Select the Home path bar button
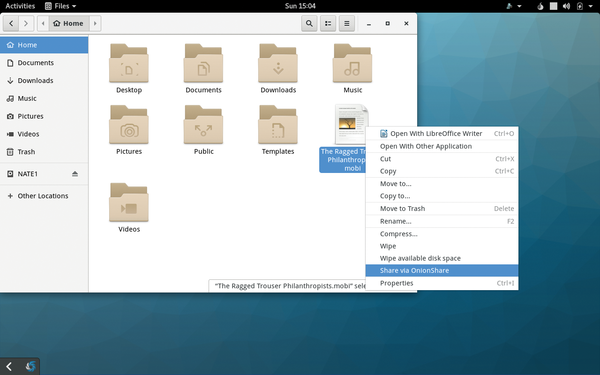 point(69,23)
